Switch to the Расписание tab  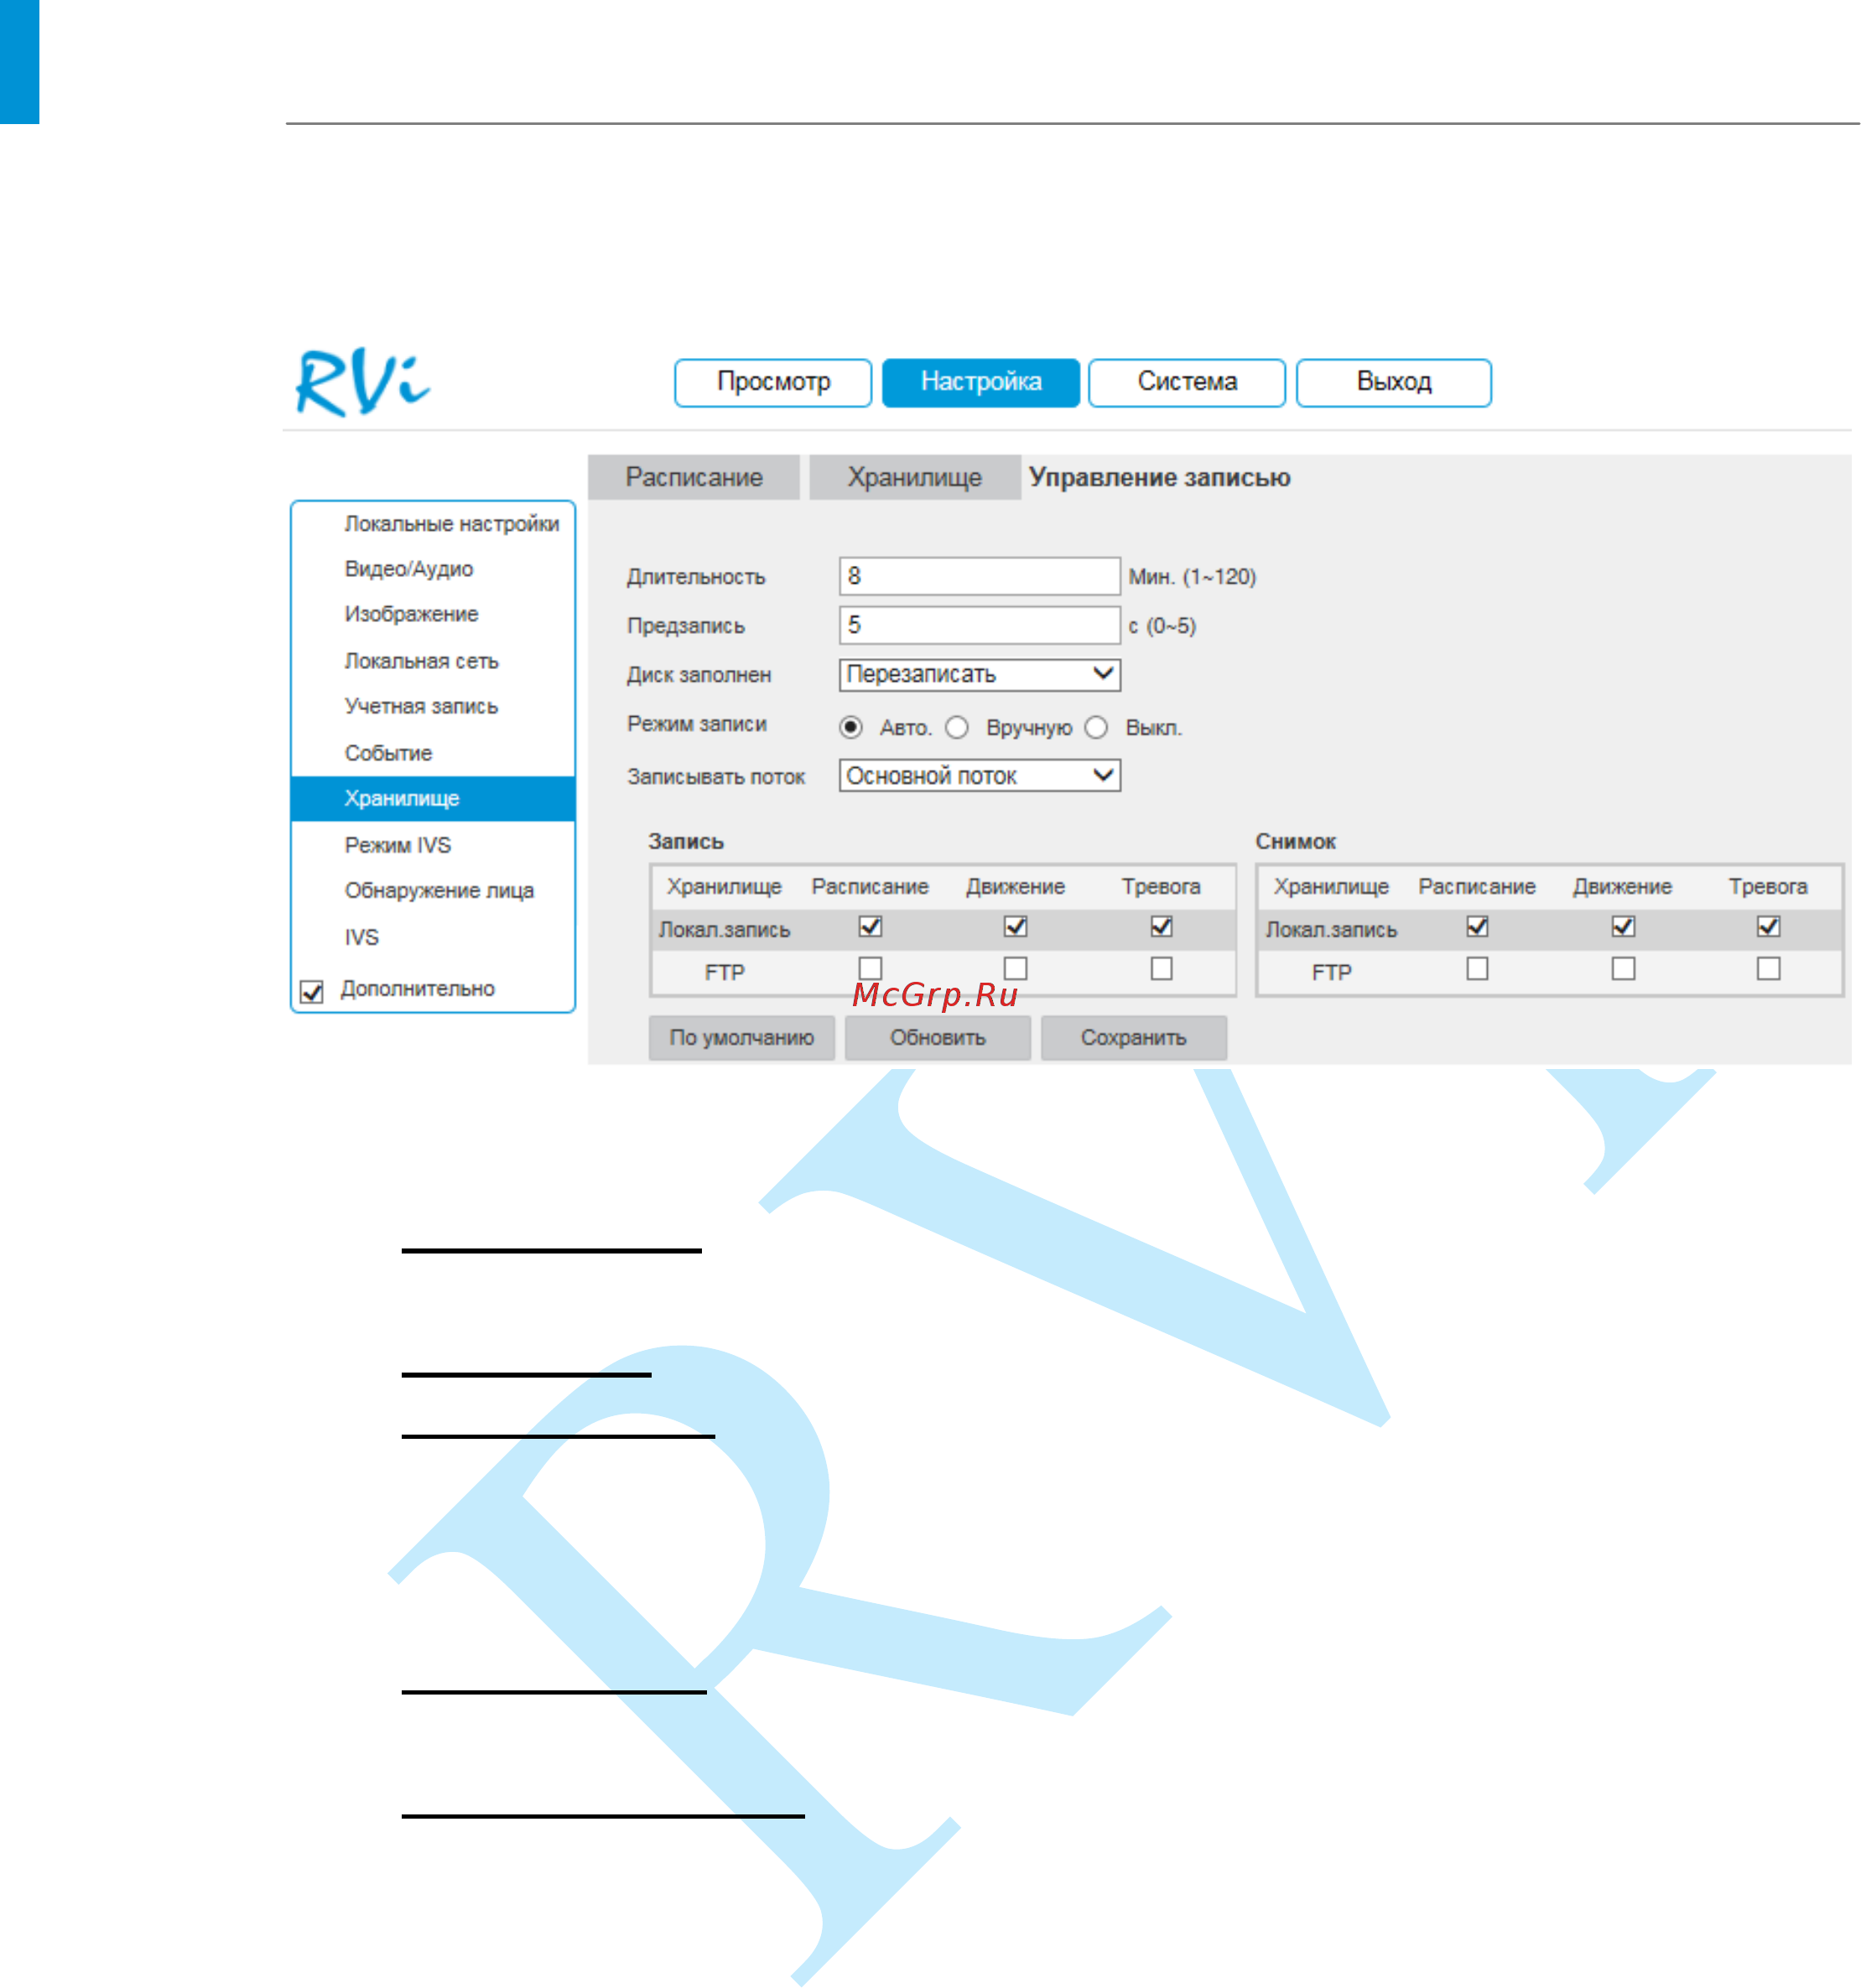coord(694,477)
